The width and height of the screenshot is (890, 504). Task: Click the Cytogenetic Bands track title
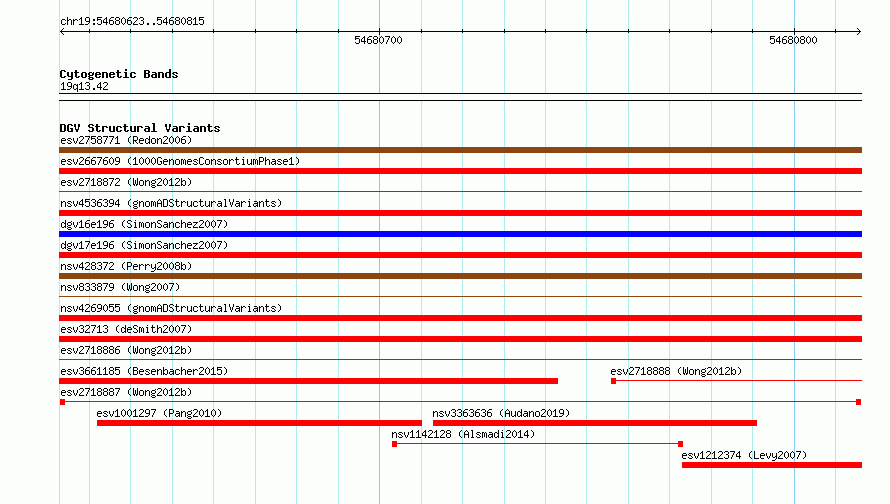pyautogui.click(x=119, y=74)
